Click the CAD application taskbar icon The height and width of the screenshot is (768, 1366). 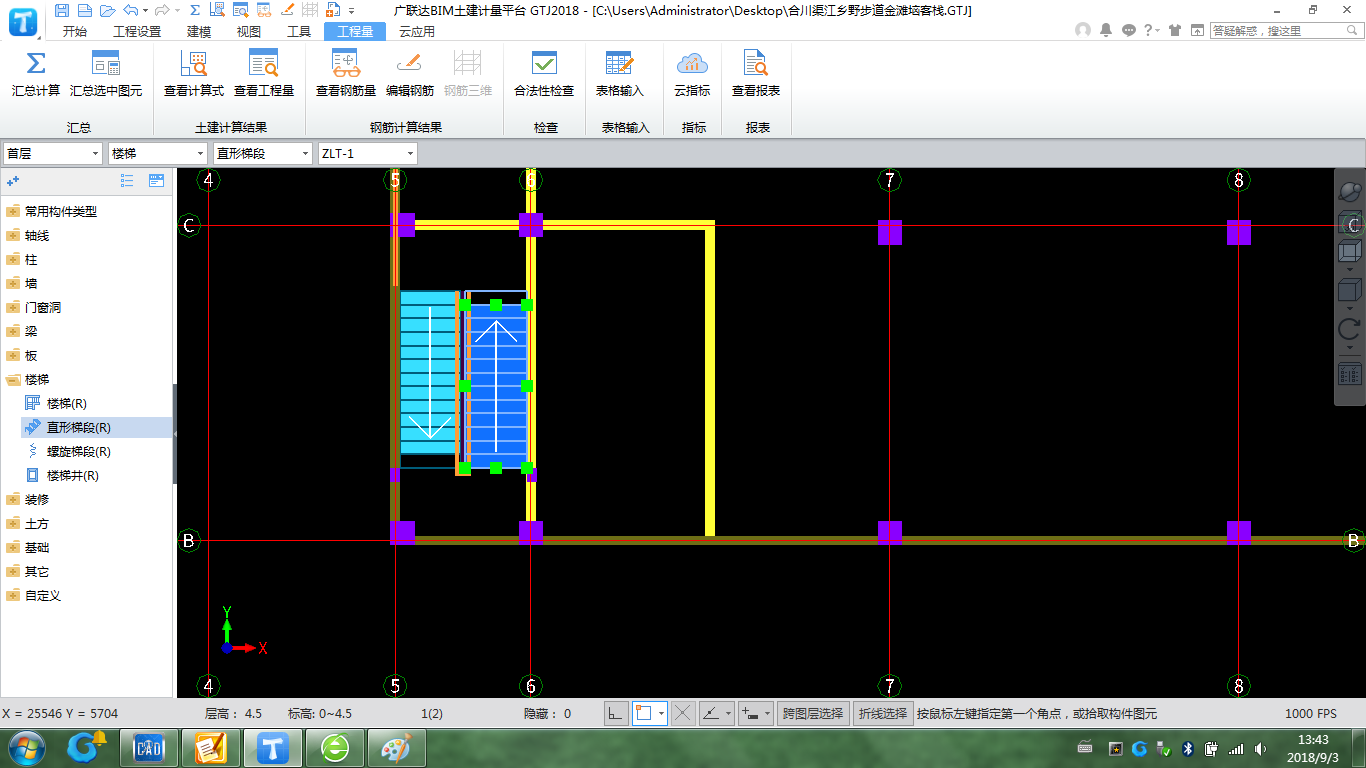click(149, 747)
